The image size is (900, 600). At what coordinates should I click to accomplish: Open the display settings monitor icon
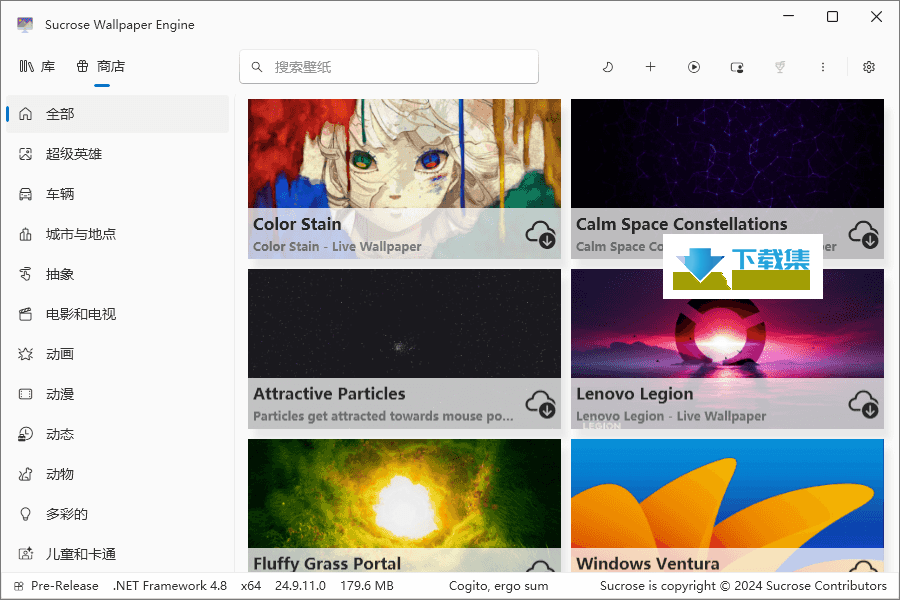pos(737,67)
